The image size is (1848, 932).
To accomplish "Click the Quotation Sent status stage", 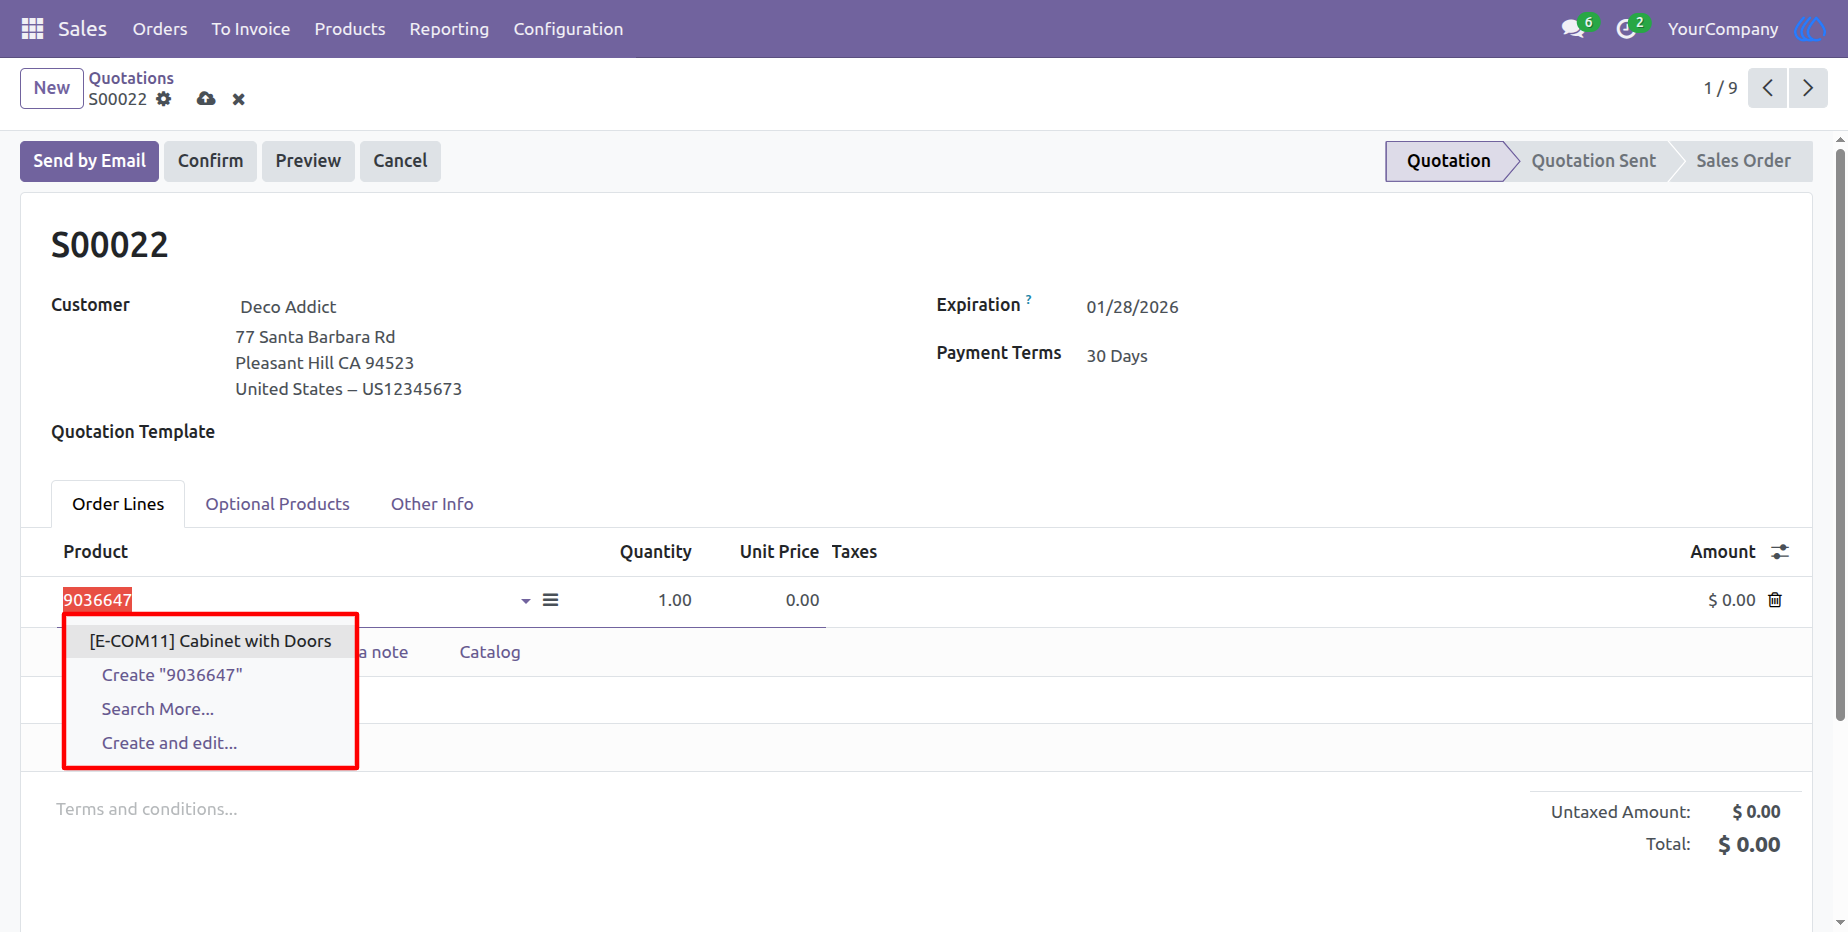I will point(1593,161).
